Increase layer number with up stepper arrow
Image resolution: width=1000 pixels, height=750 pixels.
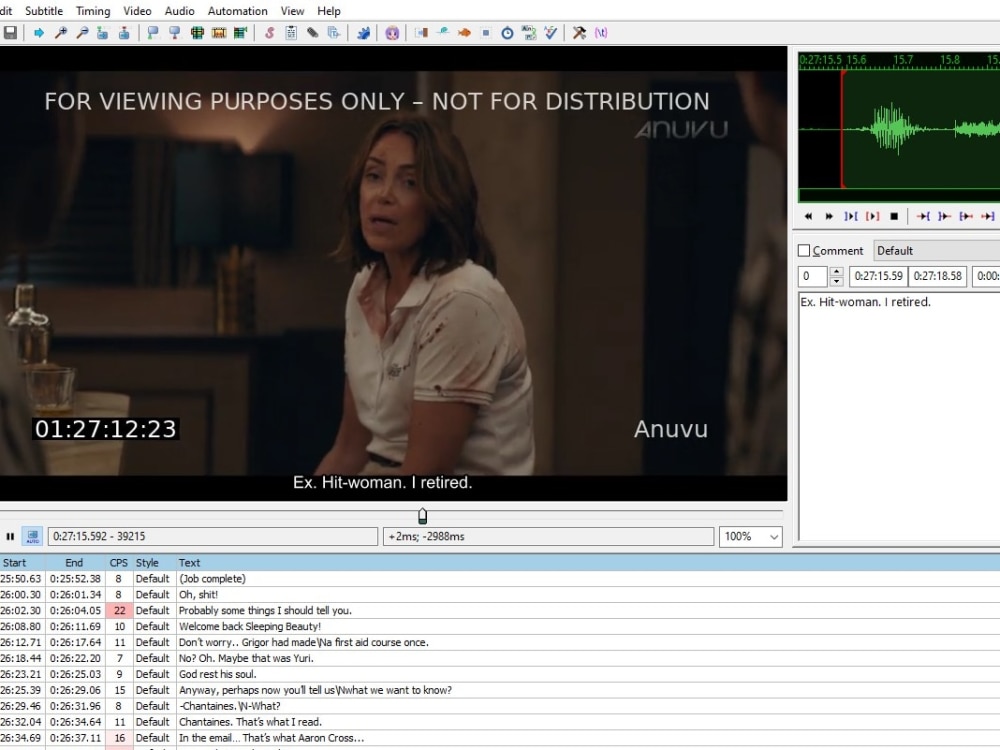click(x=837, y=272)
